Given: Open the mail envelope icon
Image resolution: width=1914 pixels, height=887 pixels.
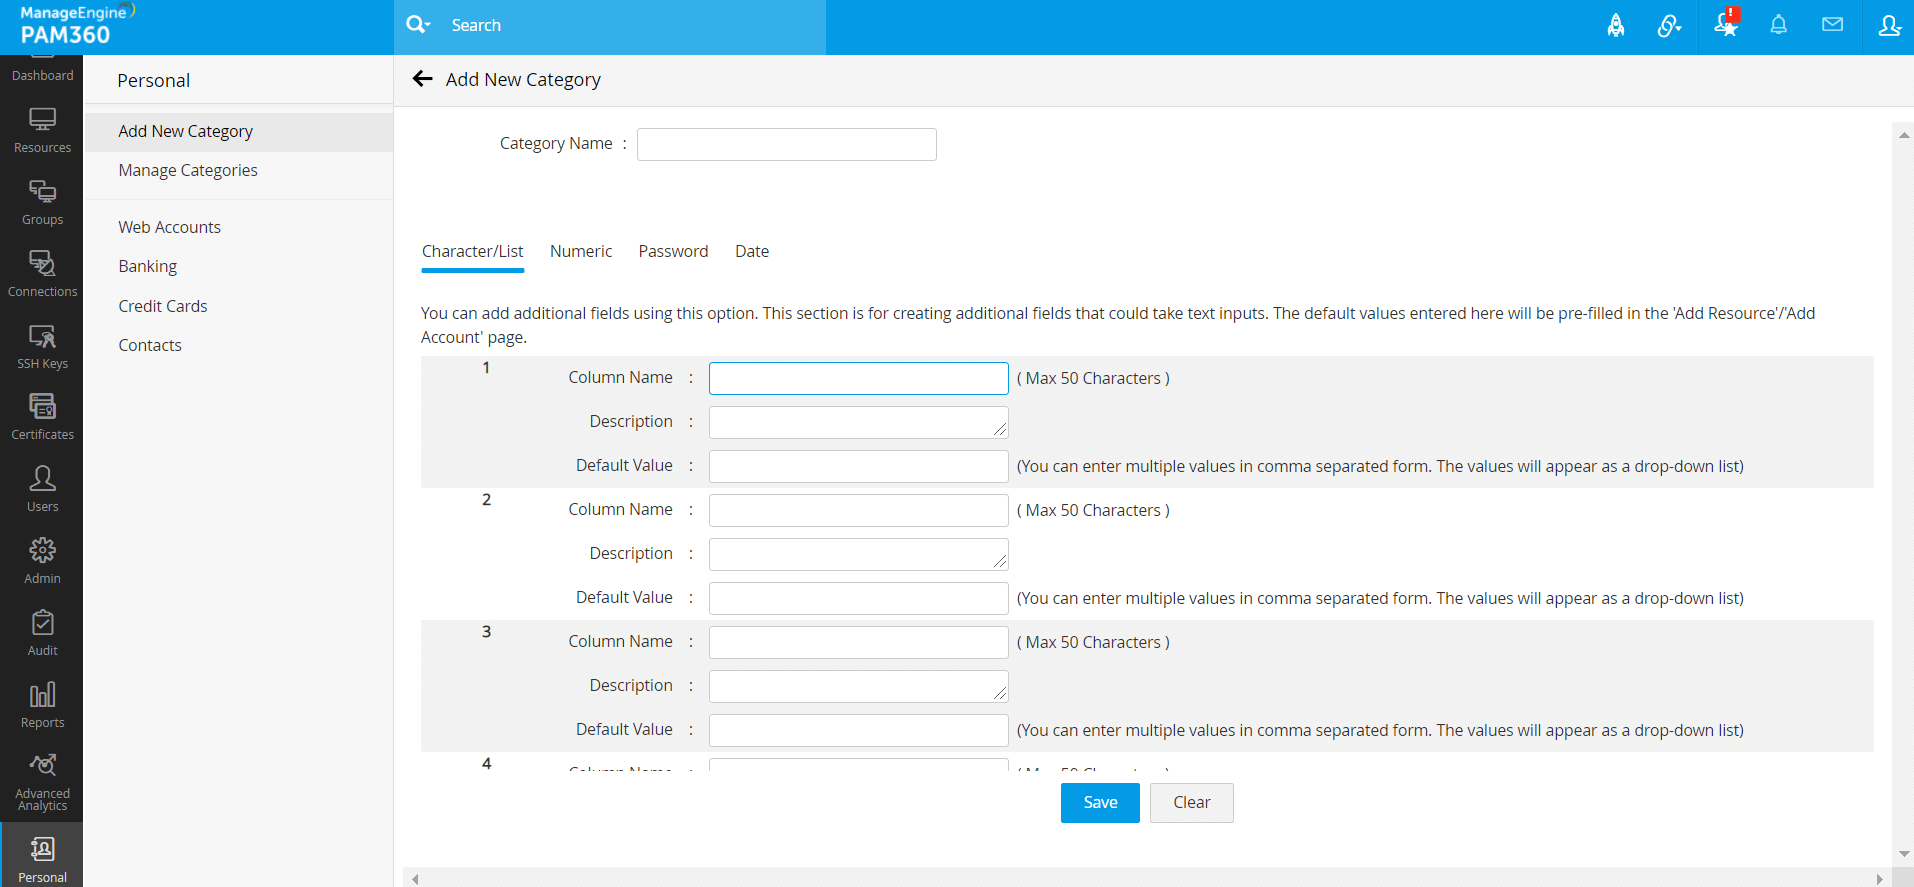Looking at the screenshot, I should (1832, 26).
